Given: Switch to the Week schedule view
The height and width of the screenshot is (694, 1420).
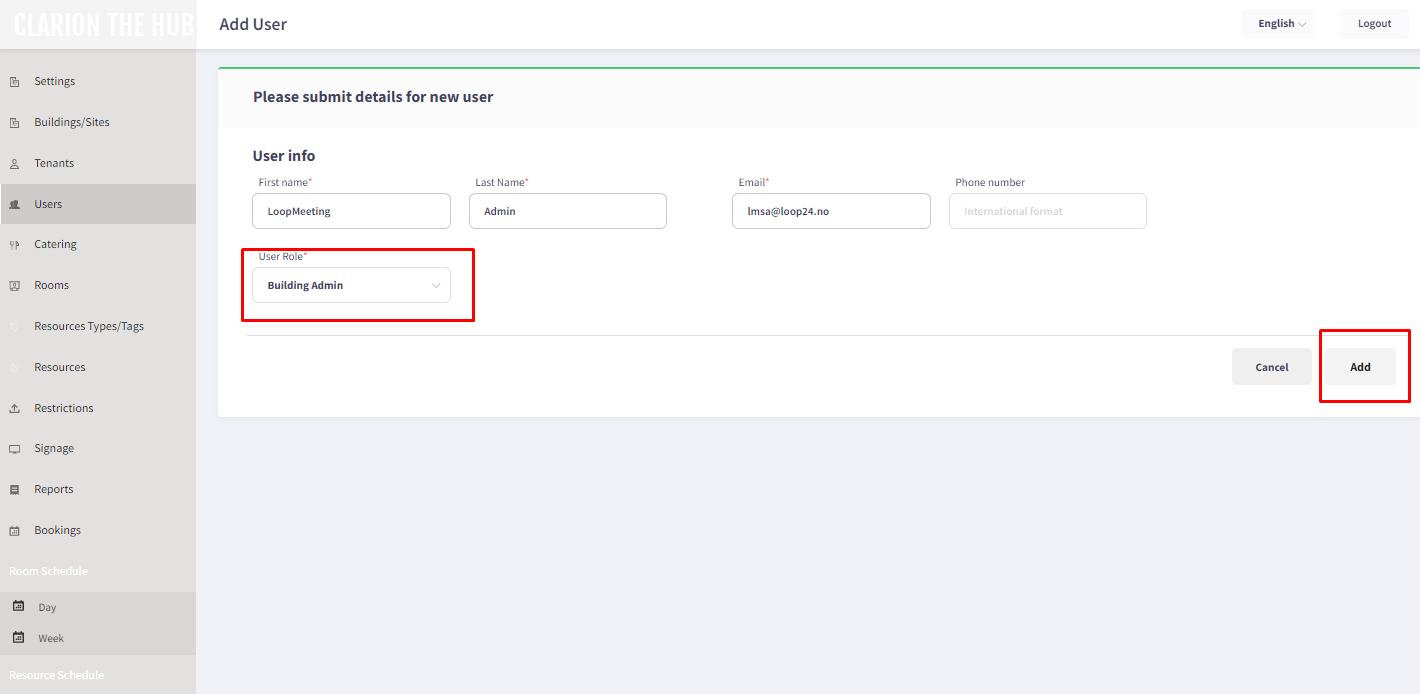Looking at the screenshot, I should click(x=19, y=637).
